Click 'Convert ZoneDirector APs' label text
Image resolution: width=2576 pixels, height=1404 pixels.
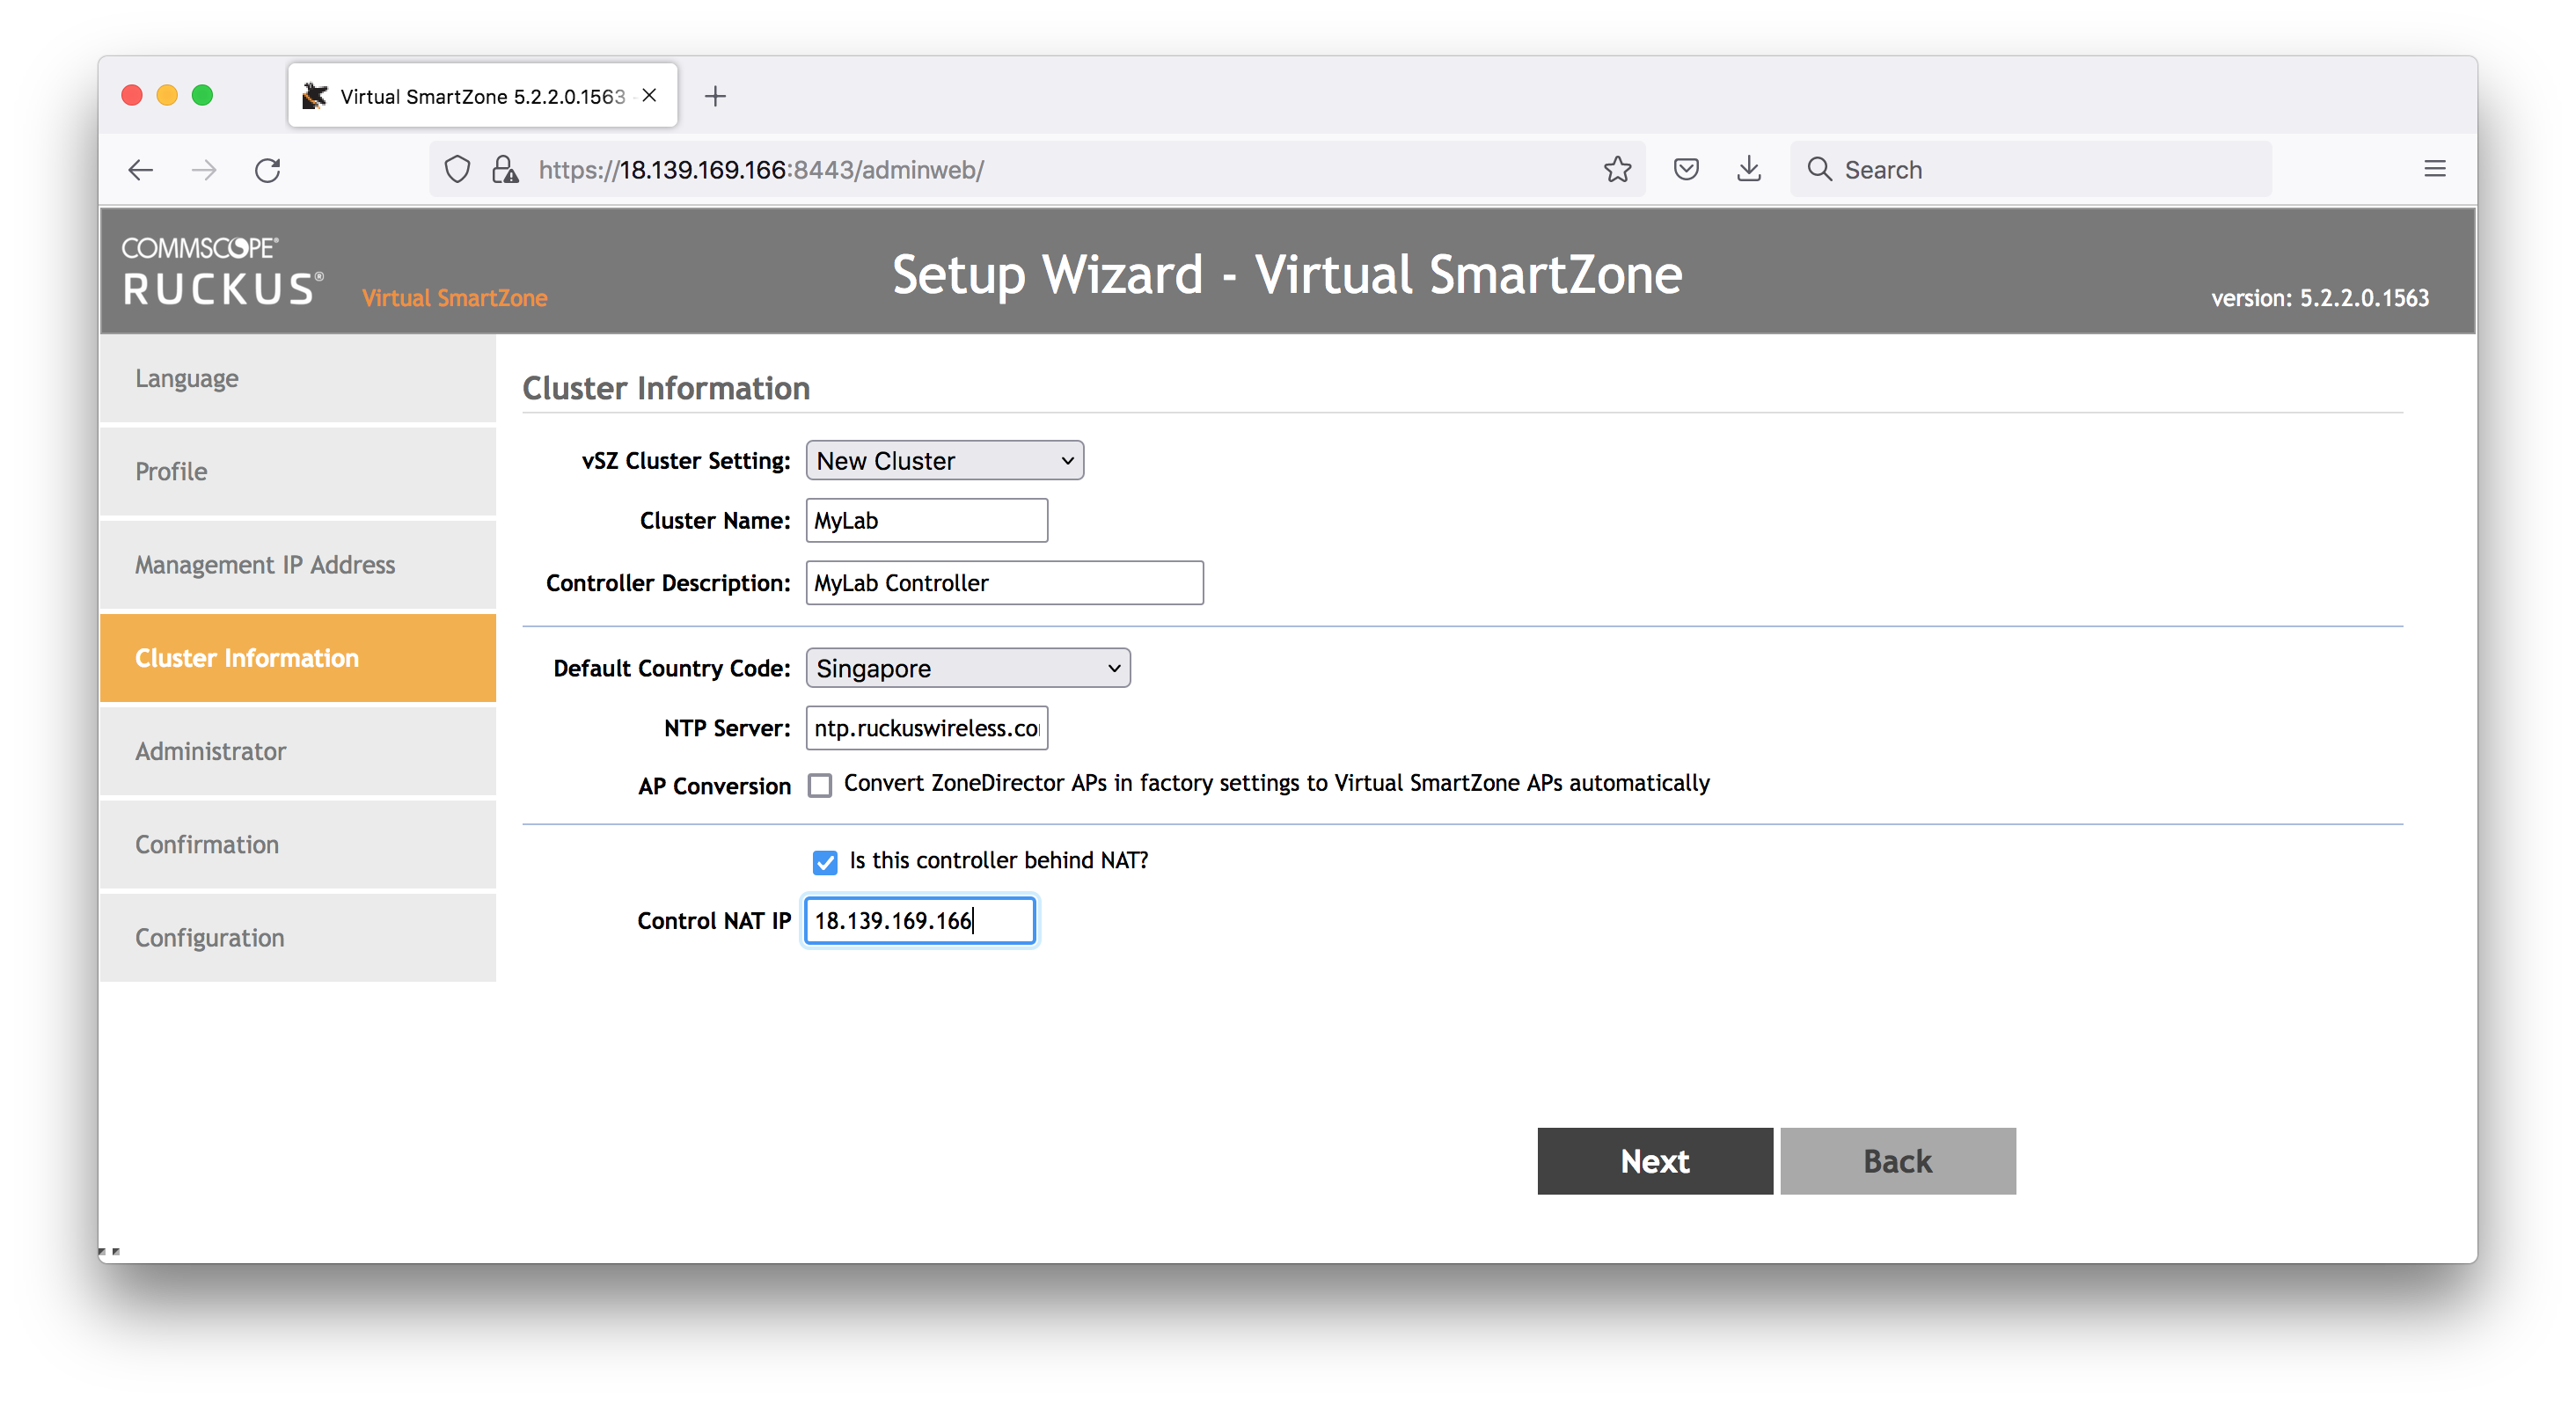pos(1277,783)
